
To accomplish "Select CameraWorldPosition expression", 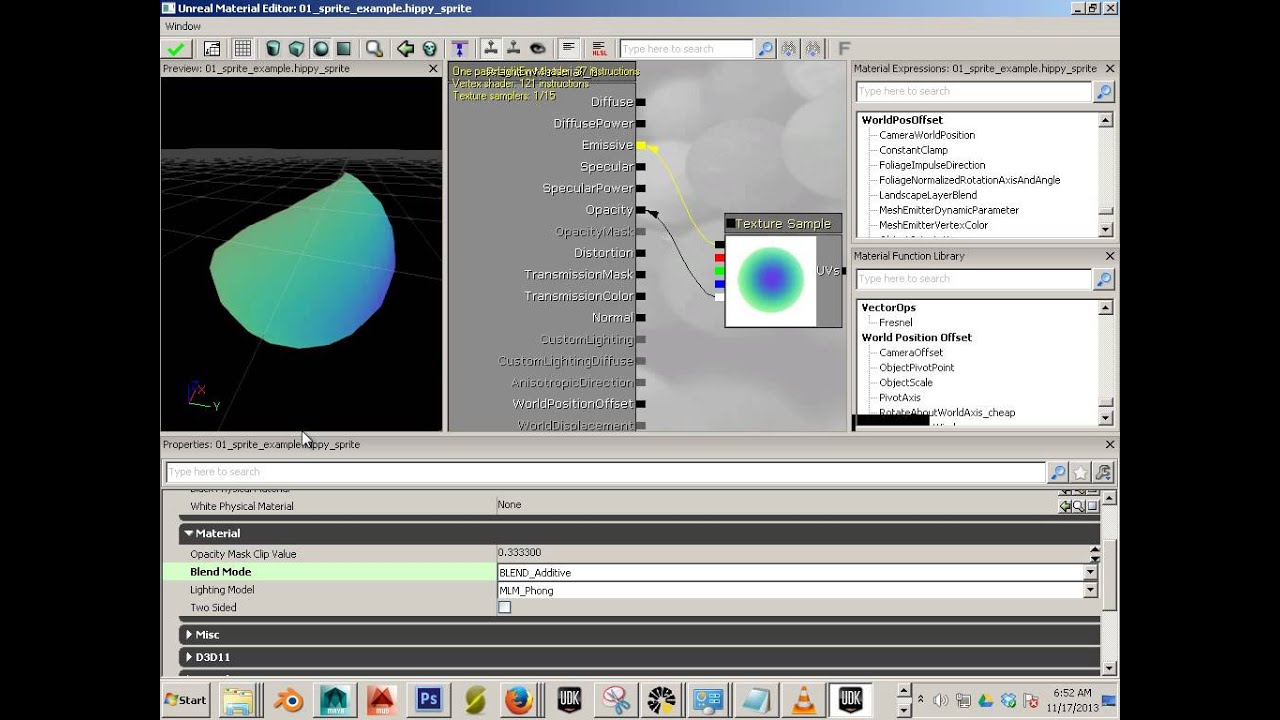I will (926, 135).
